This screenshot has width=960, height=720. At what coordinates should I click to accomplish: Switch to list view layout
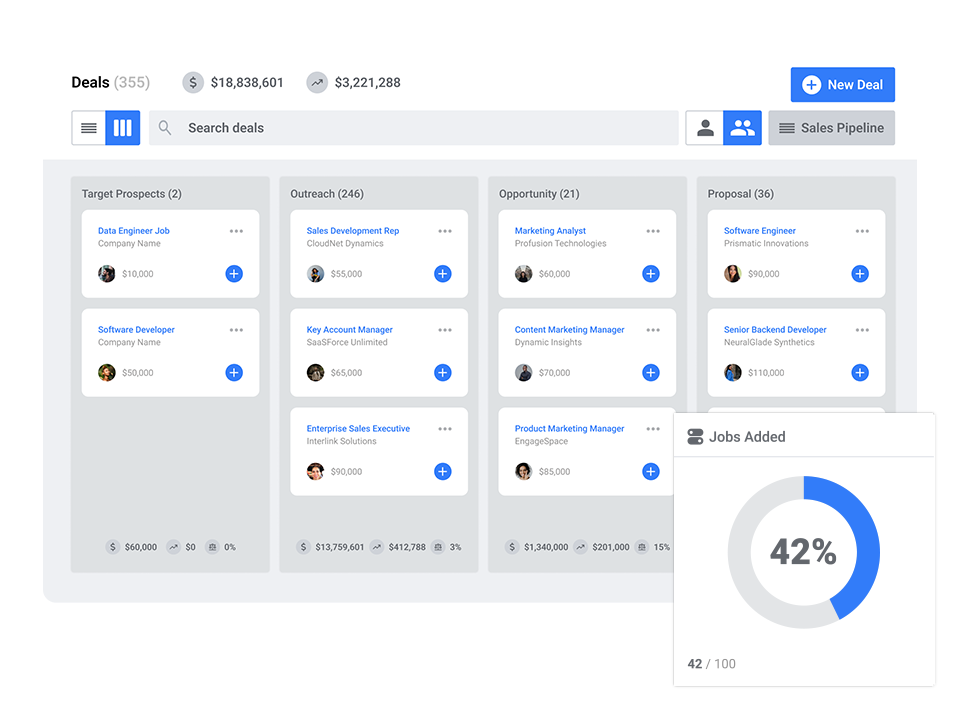[89, 128]
